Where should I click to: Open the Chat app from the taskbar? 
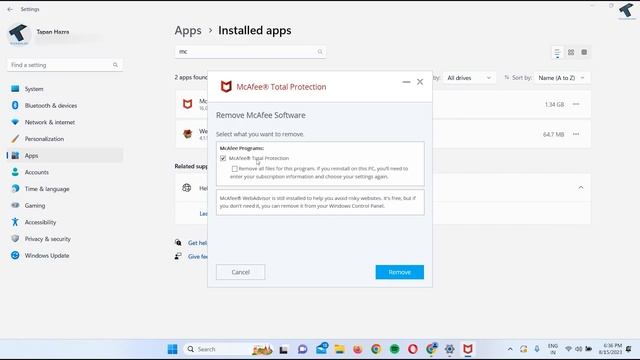tap(302, 349)
